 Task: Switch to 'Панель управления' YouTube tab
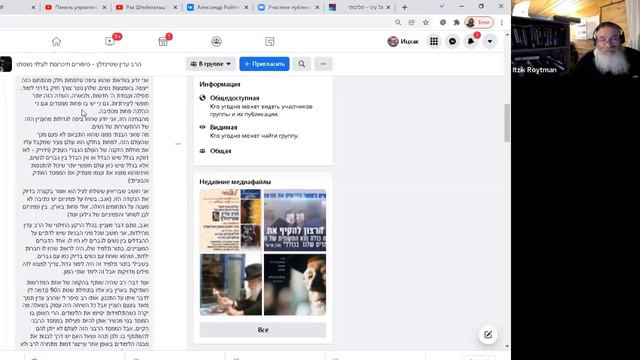tap(76, 7)
